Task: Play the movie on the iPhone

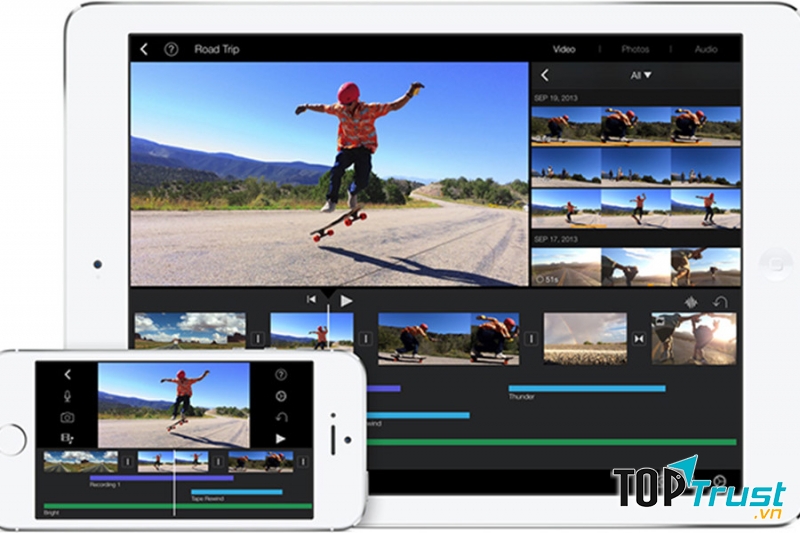Action: (x=281, y=439)
